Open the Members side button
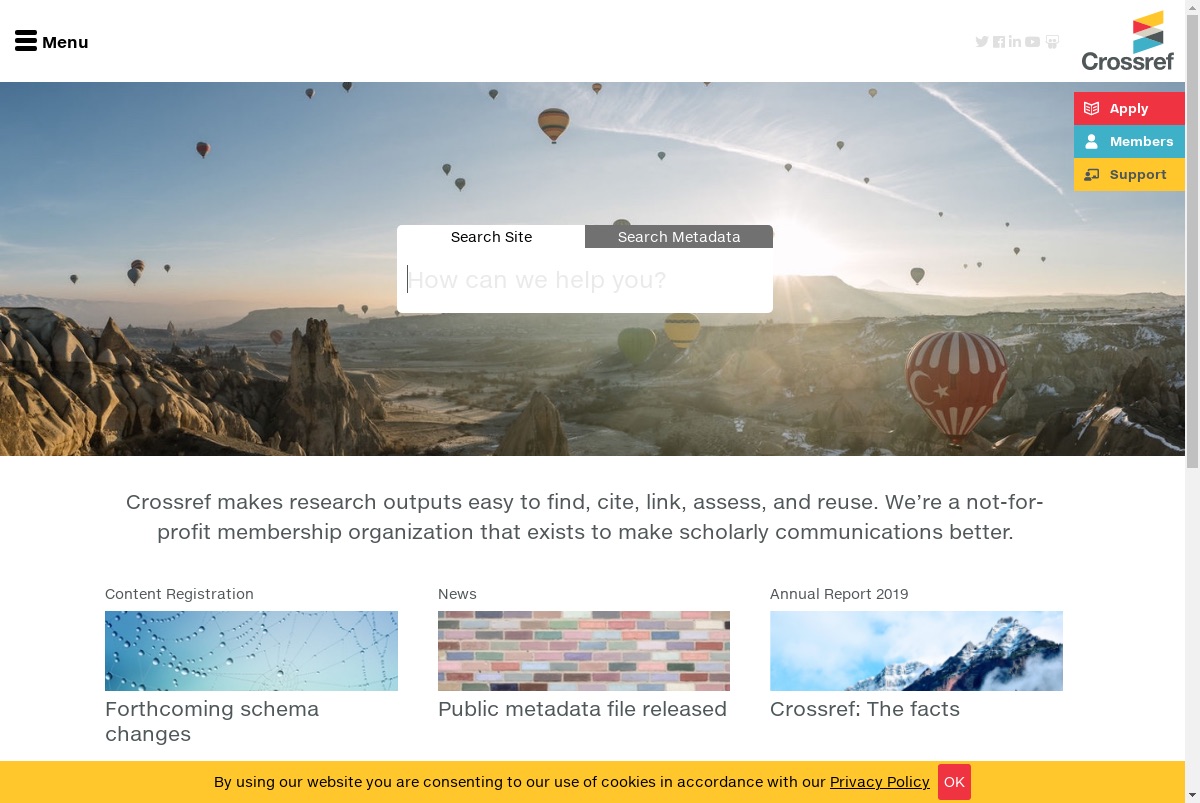1200x803 pixels. point(1129,141)
